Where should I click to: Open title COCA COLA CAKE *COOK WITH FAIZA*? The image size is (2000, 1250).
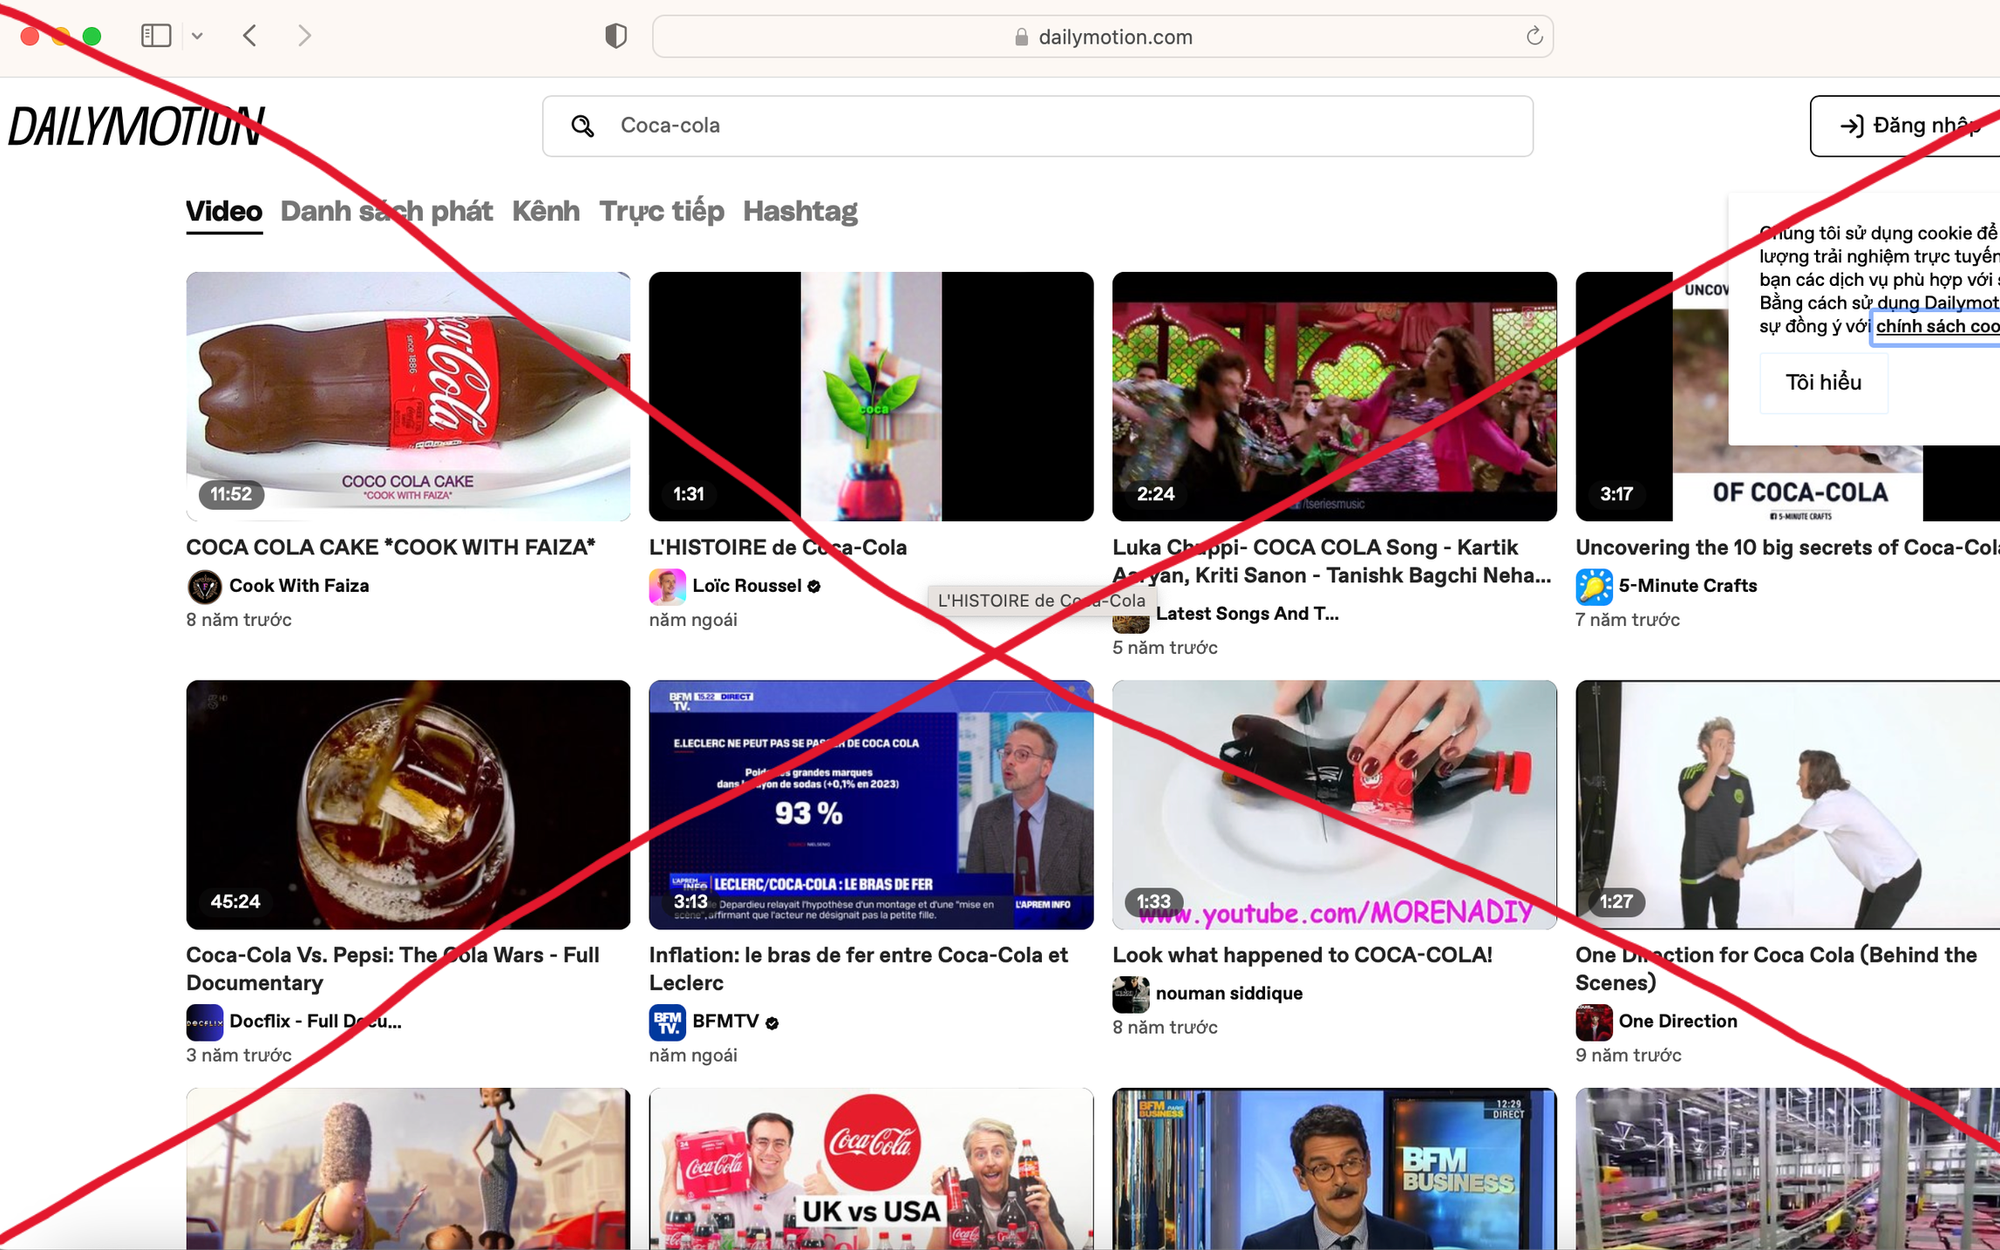391,547
